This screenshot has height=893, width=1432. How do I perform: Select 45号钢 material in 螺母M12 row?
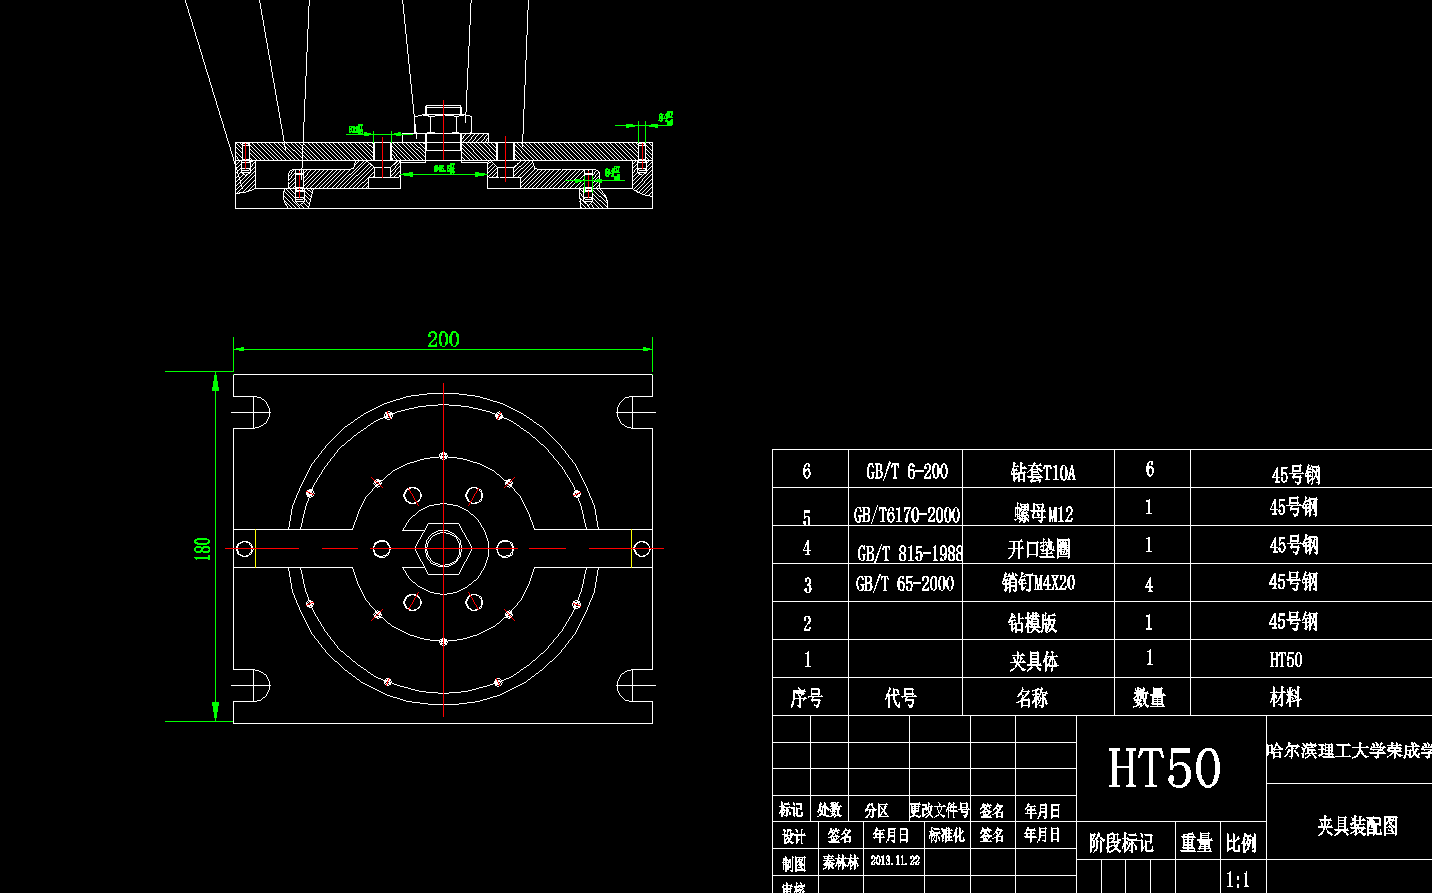pos(1294,508)
